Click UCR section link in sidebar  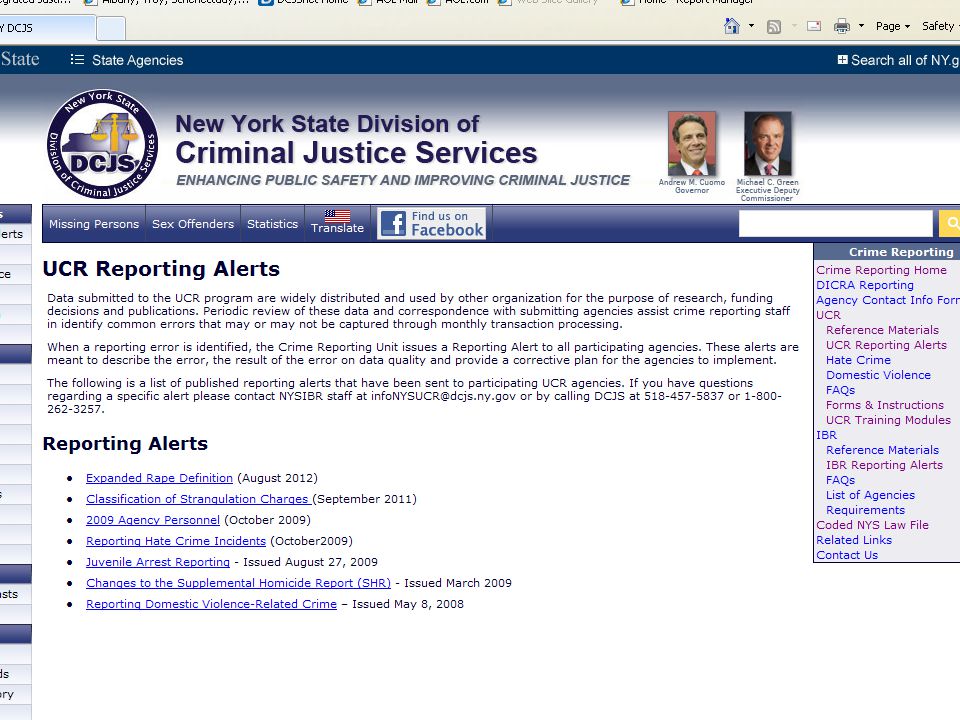(828, 315)
